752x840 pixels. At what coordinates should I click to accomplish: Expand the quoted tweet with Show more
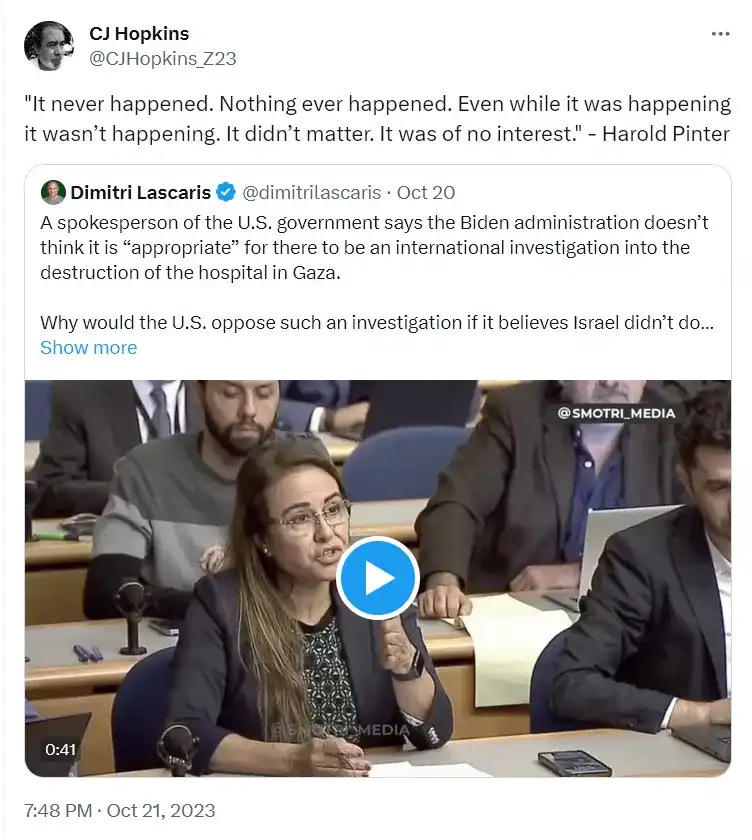(88, 348)
